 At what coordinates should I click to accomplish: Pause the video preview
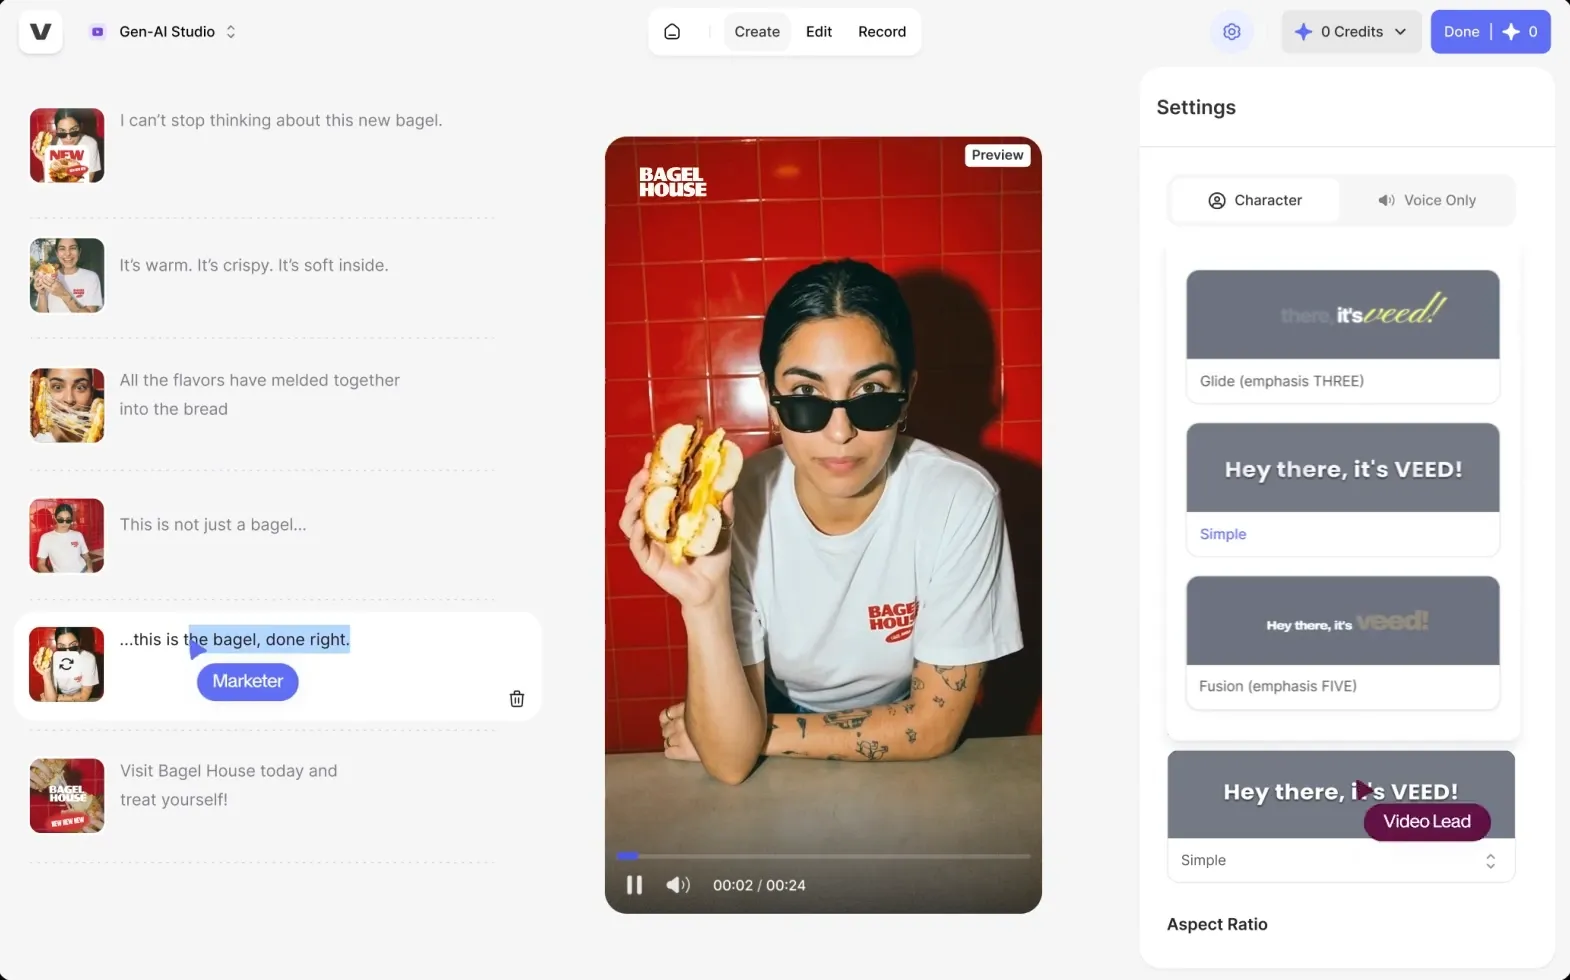[x=634, y=885]
